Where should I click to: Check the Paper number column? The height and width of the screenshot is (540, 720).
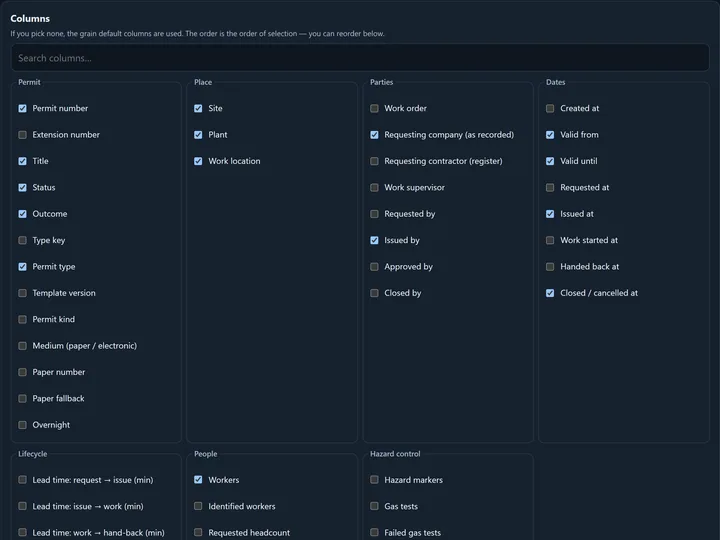(22, 372)
